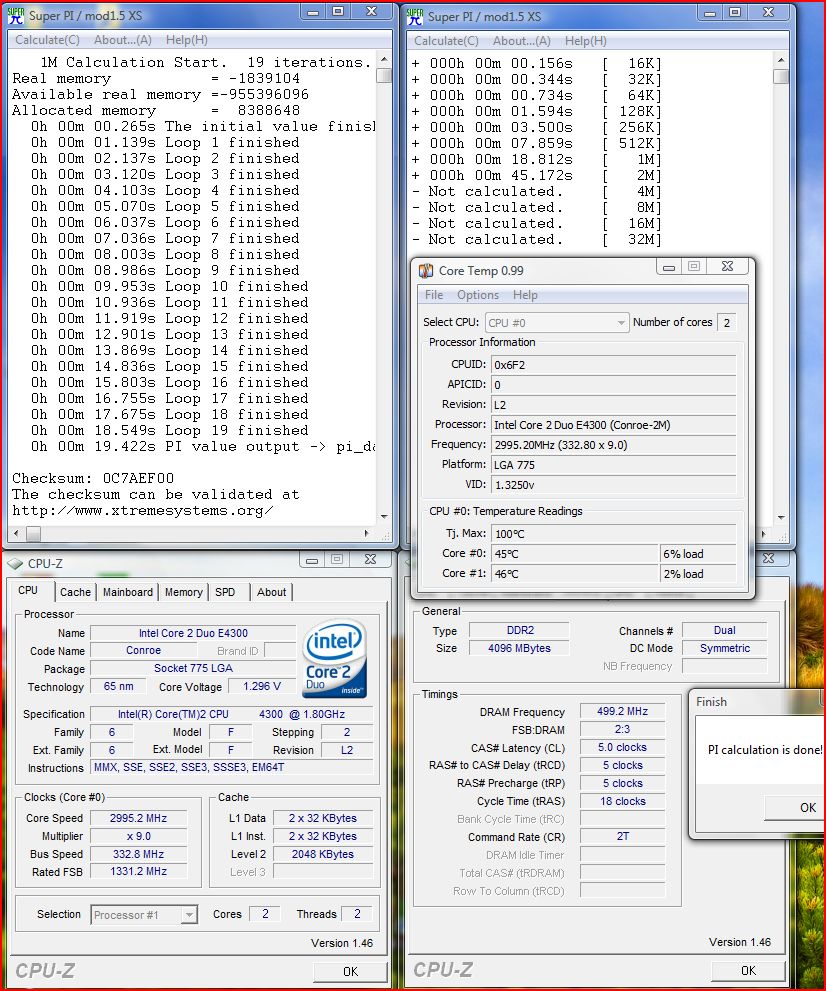Click the FSB:DRAM ratio 2:3
This screenshot has height=991, width=826.
click(x=623, y=729)
